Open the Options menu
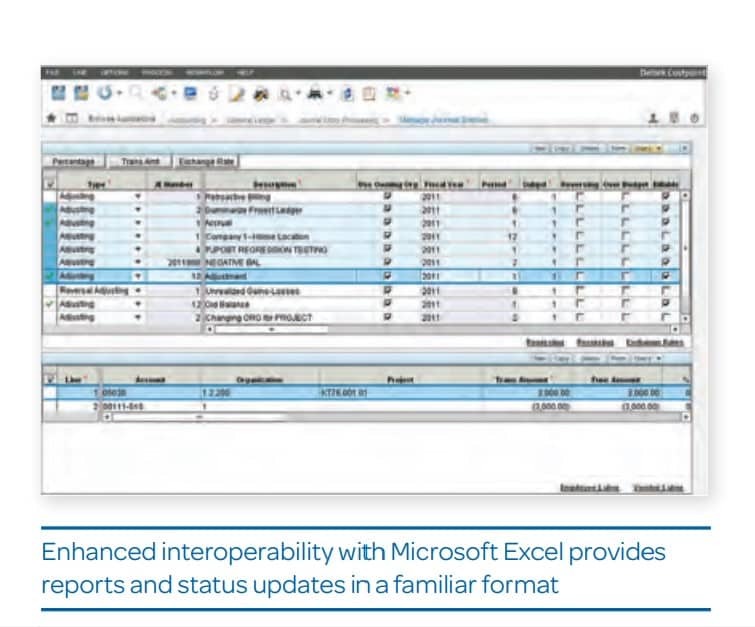 pos(113,73)
